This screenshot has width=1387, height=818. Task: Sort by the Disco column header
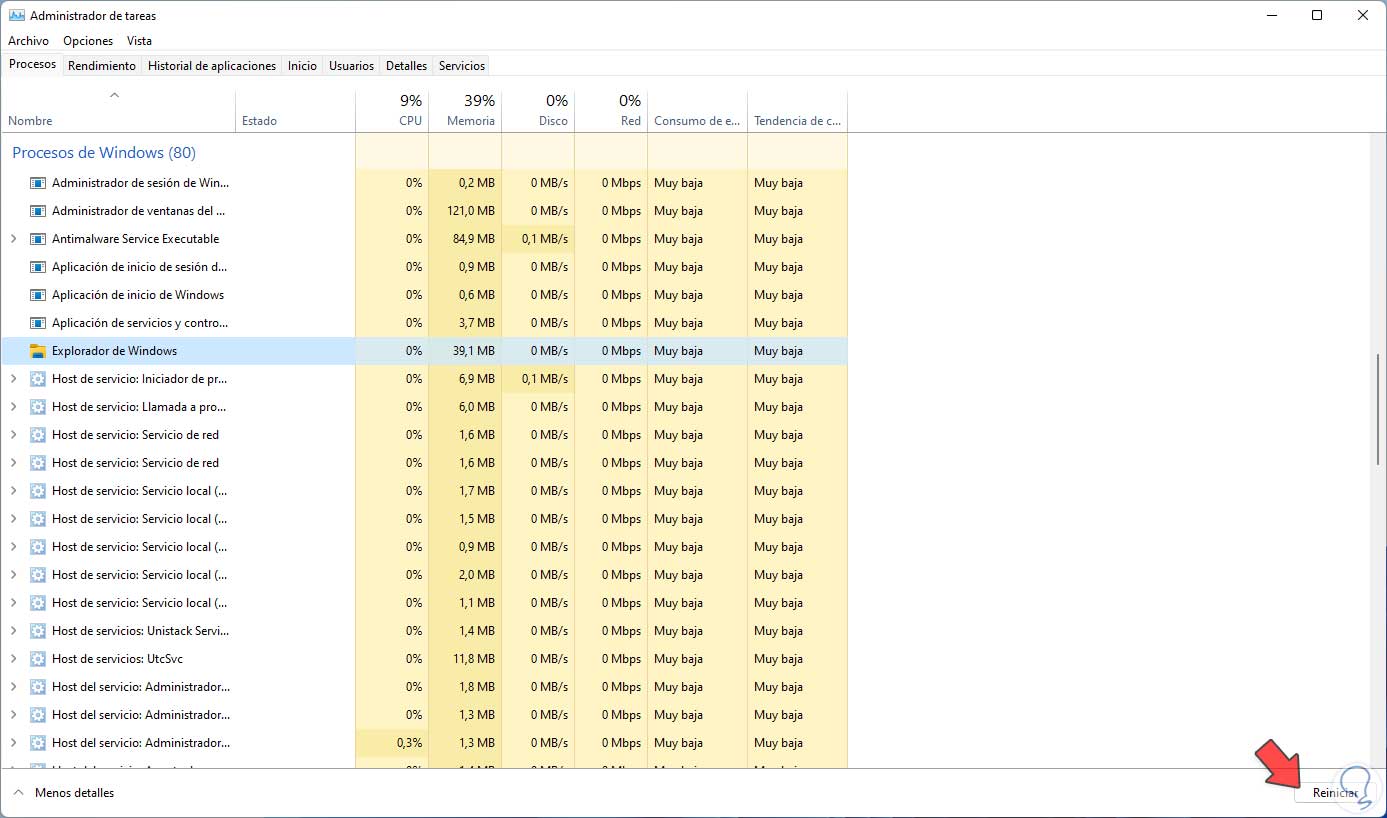538,111
